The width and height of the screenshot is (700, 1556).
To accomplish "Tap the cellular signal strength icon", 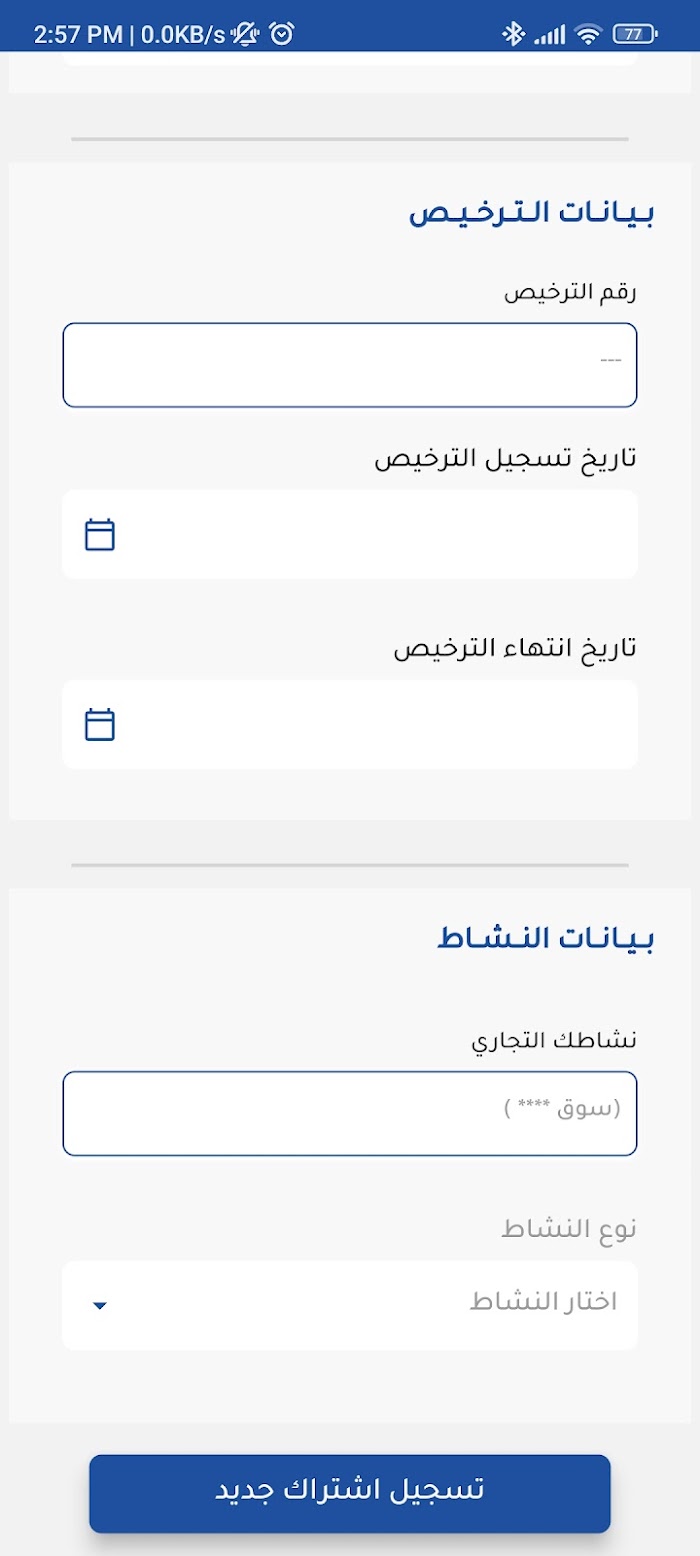I will coord(549,35).
